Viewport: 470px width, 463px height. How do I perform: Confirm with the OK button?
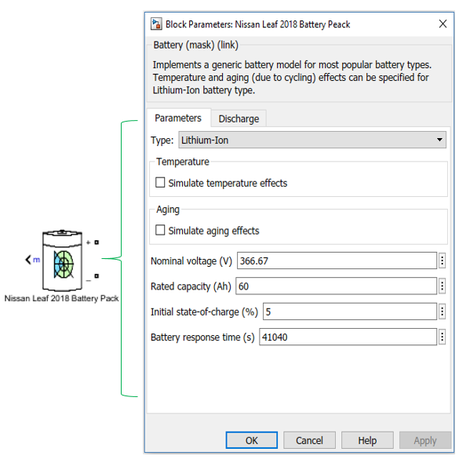(252, 440)
